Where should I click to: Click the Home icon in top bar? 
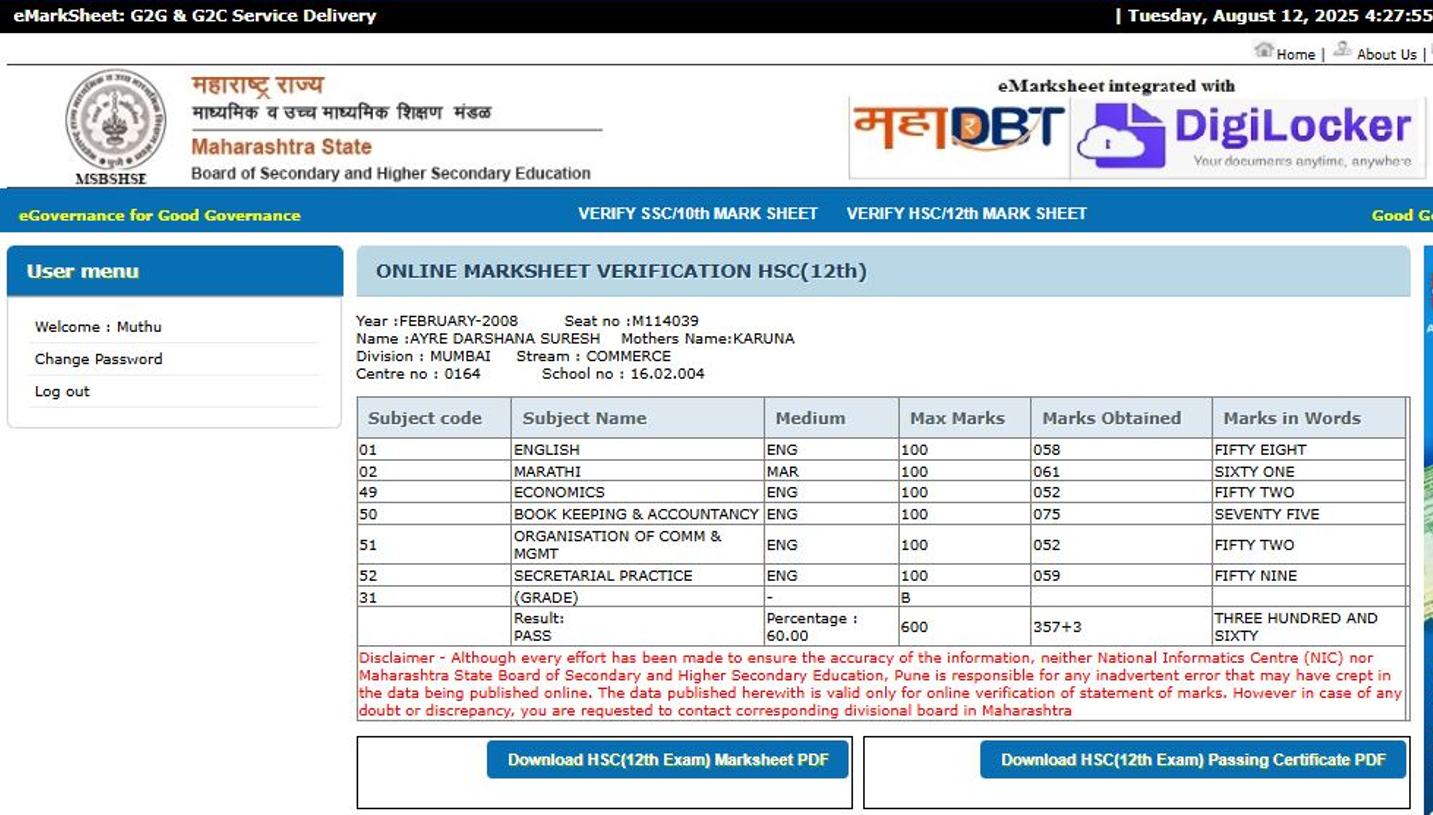click(x=1264, y=50)
